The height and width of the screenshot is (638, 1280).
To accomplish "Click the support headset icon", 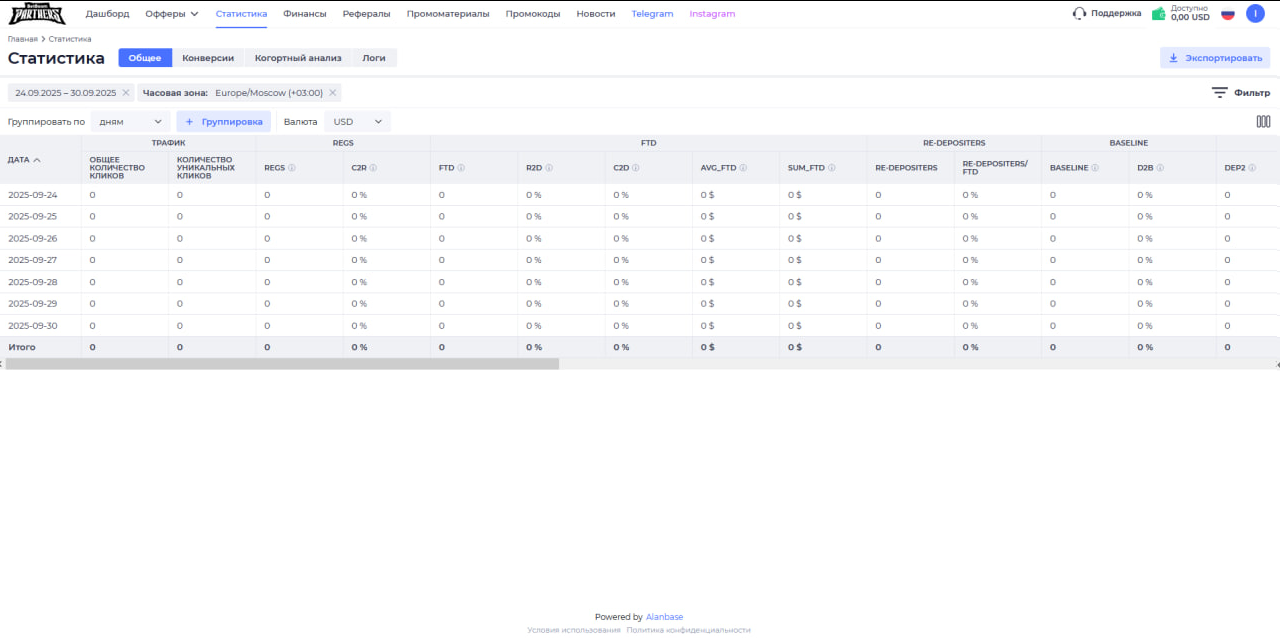I will point(1079,14).
